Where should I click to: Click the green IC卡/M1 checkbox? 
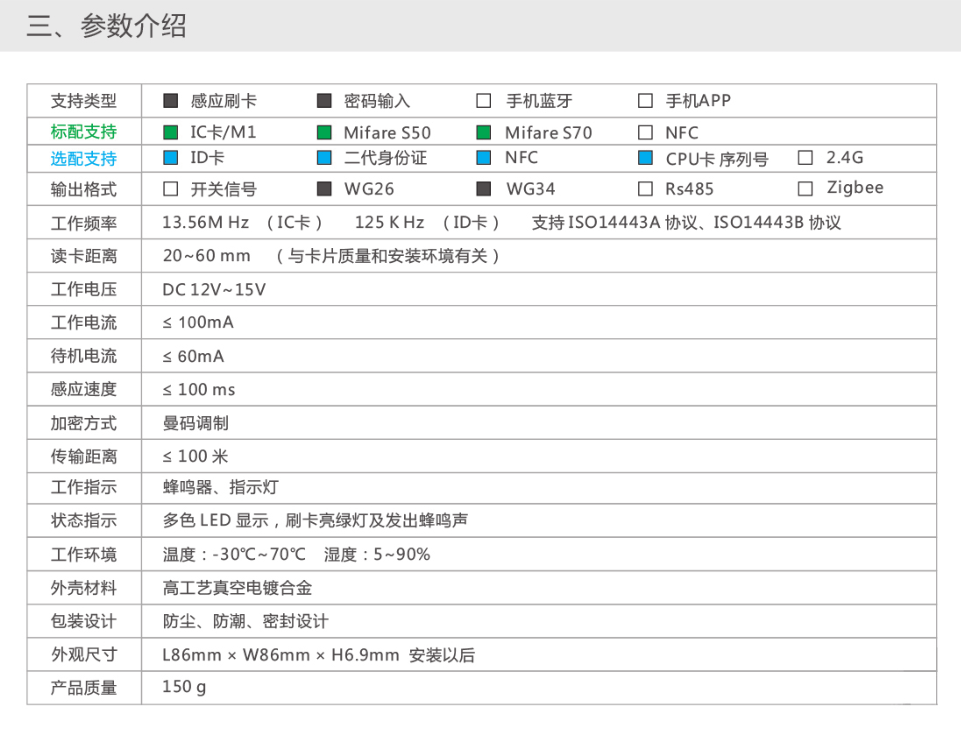[x=171, y=132]
